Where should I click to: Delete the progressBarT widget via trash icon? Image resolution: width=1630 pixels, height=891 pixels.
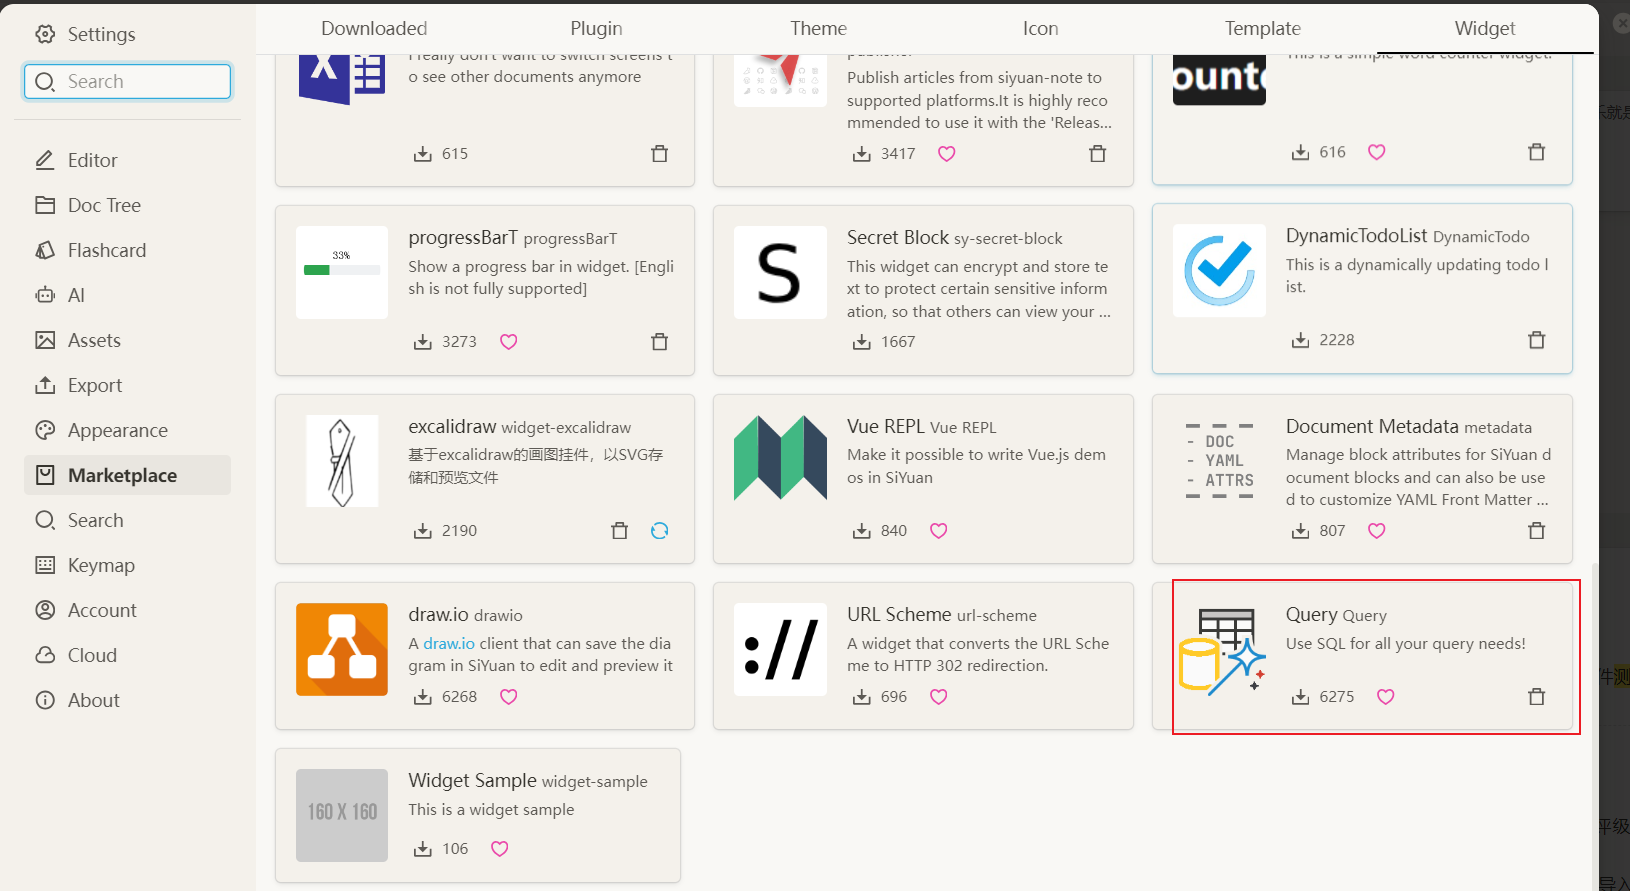point(659,342)
